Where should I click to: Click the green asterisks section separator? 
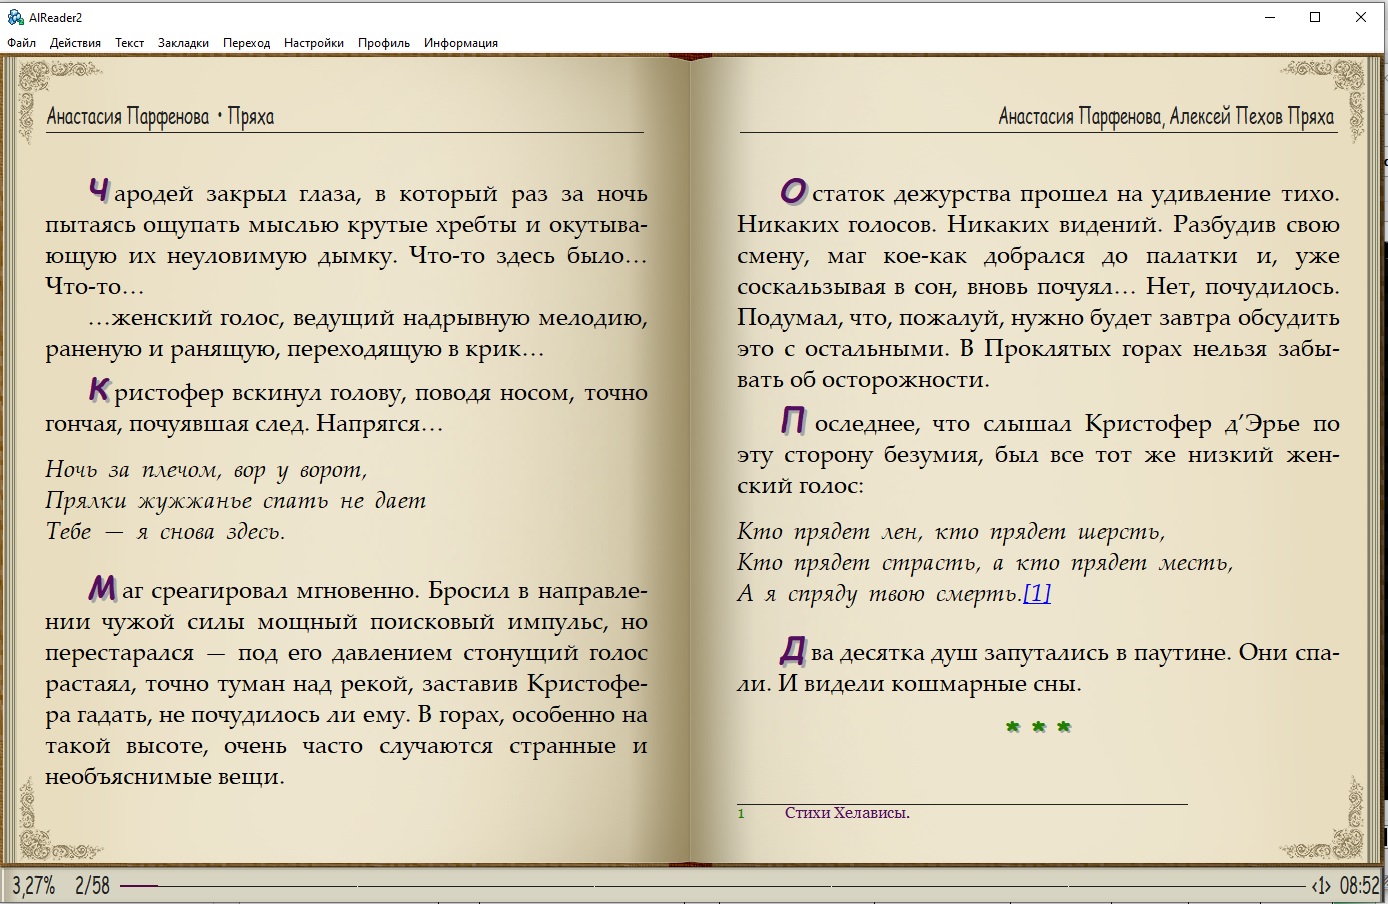click(x=1038, y=727)
